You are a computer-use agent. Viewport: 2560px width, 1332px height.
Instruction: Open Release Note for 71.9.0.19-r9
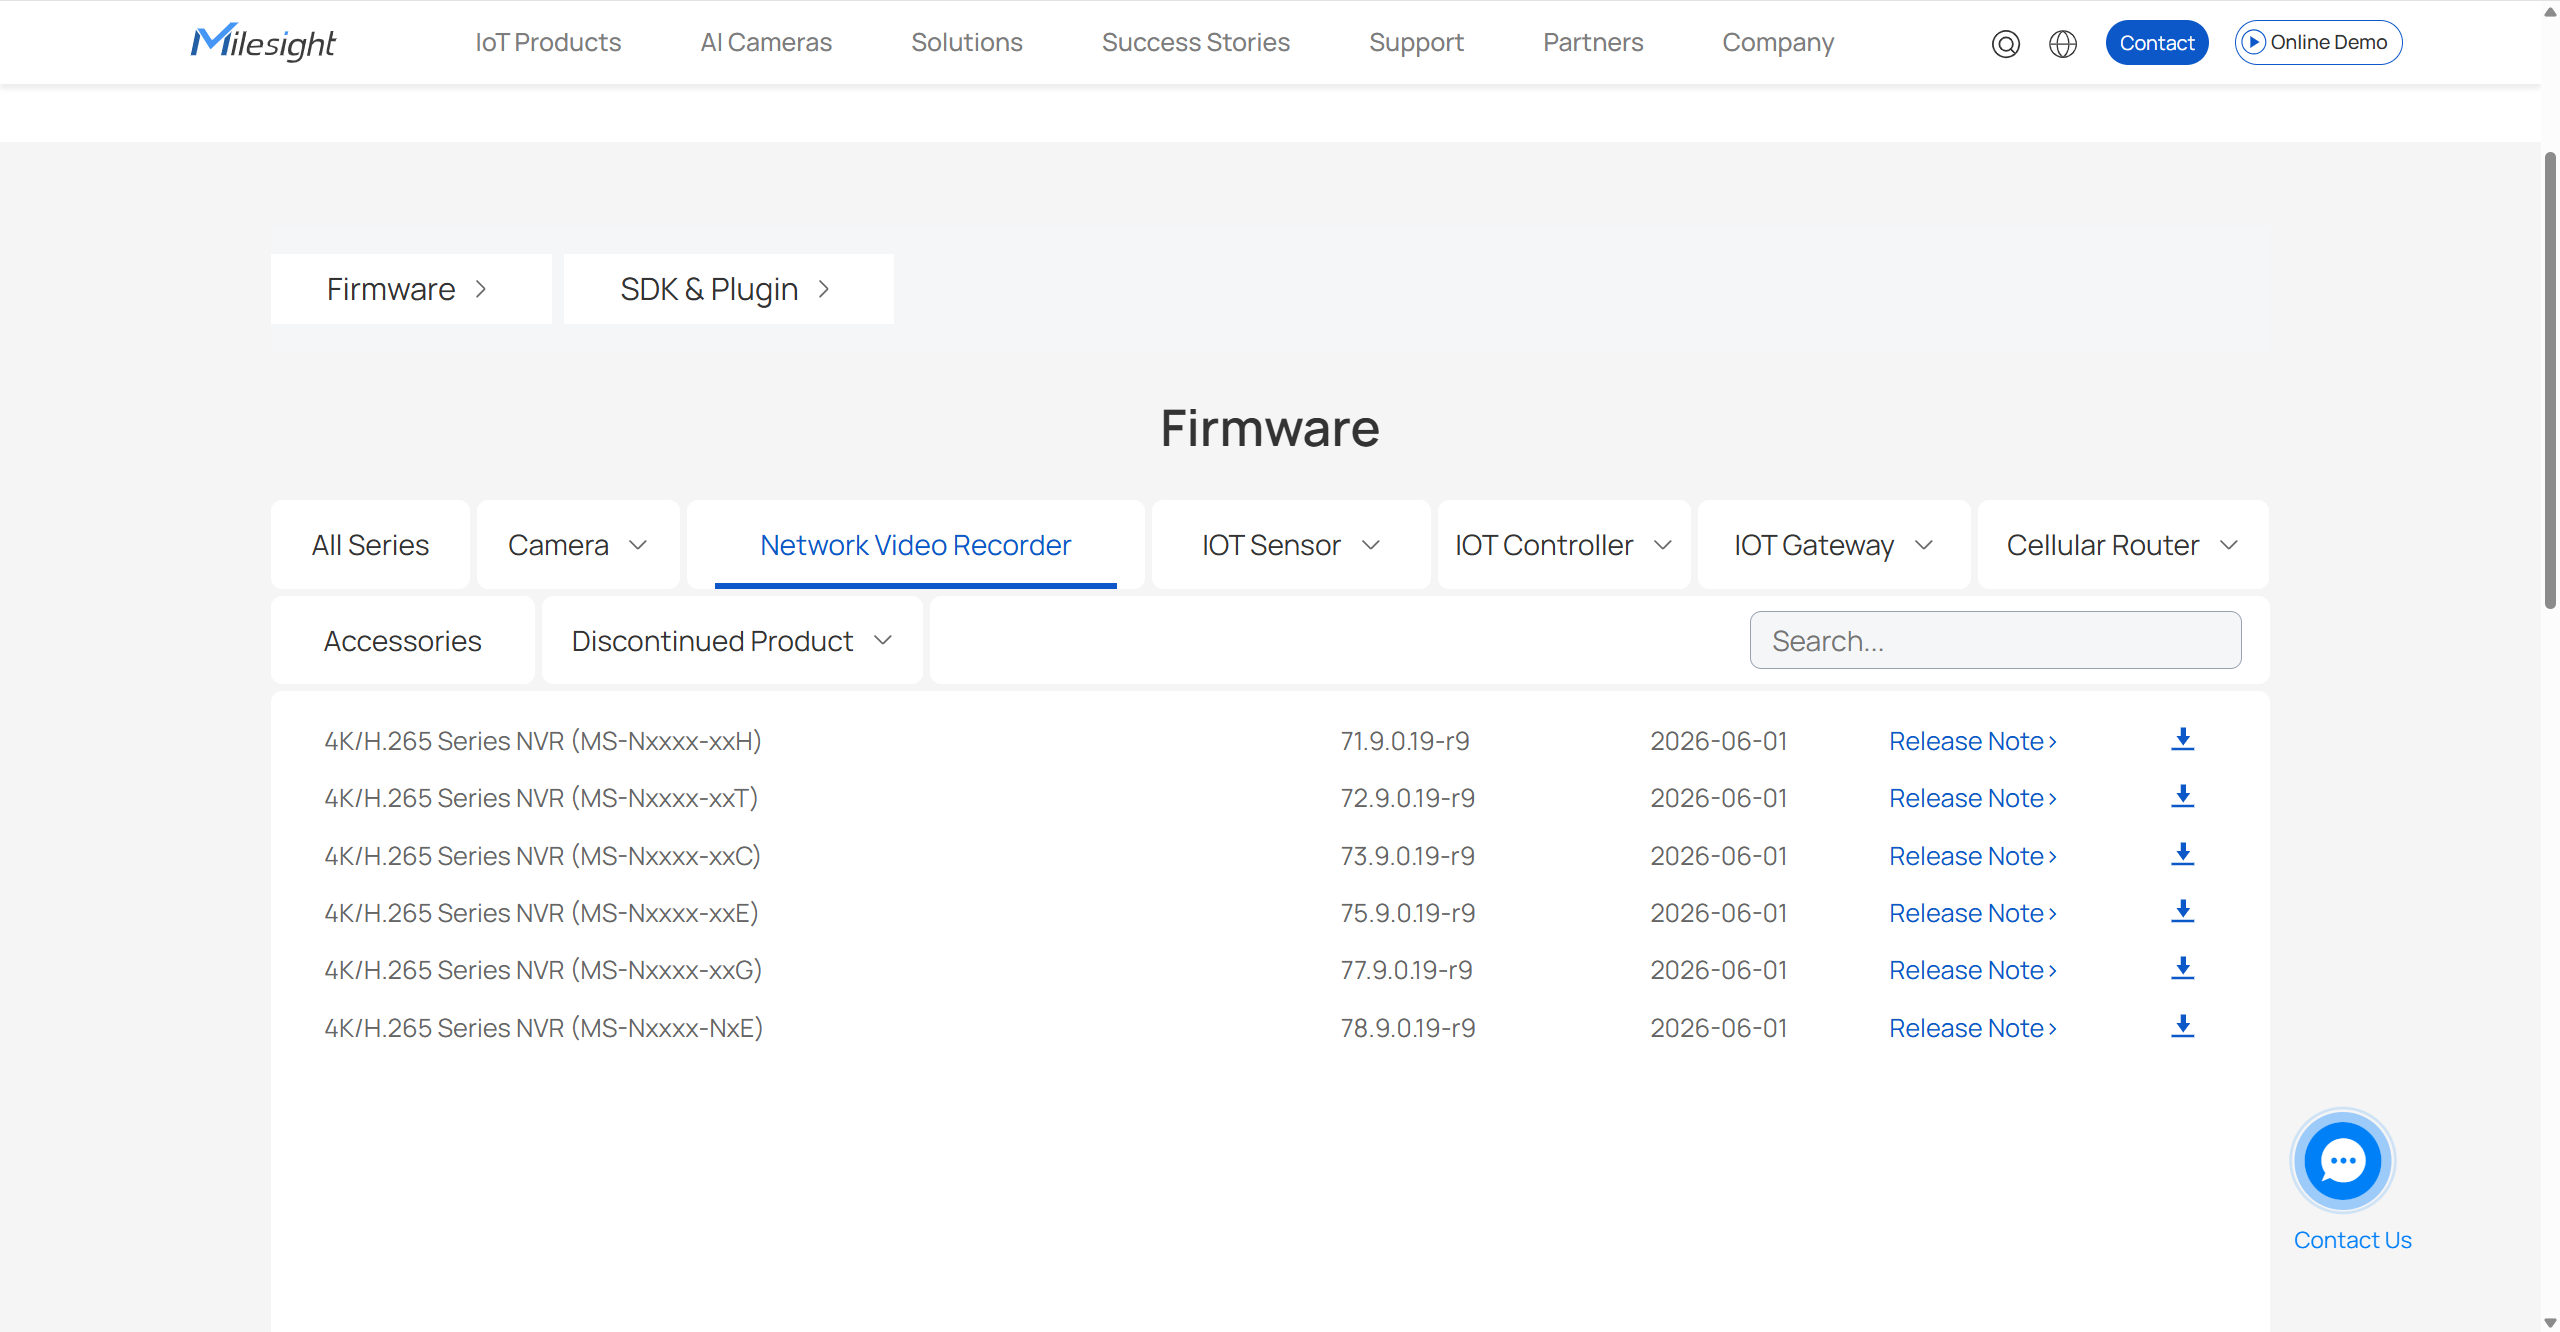1972,741
